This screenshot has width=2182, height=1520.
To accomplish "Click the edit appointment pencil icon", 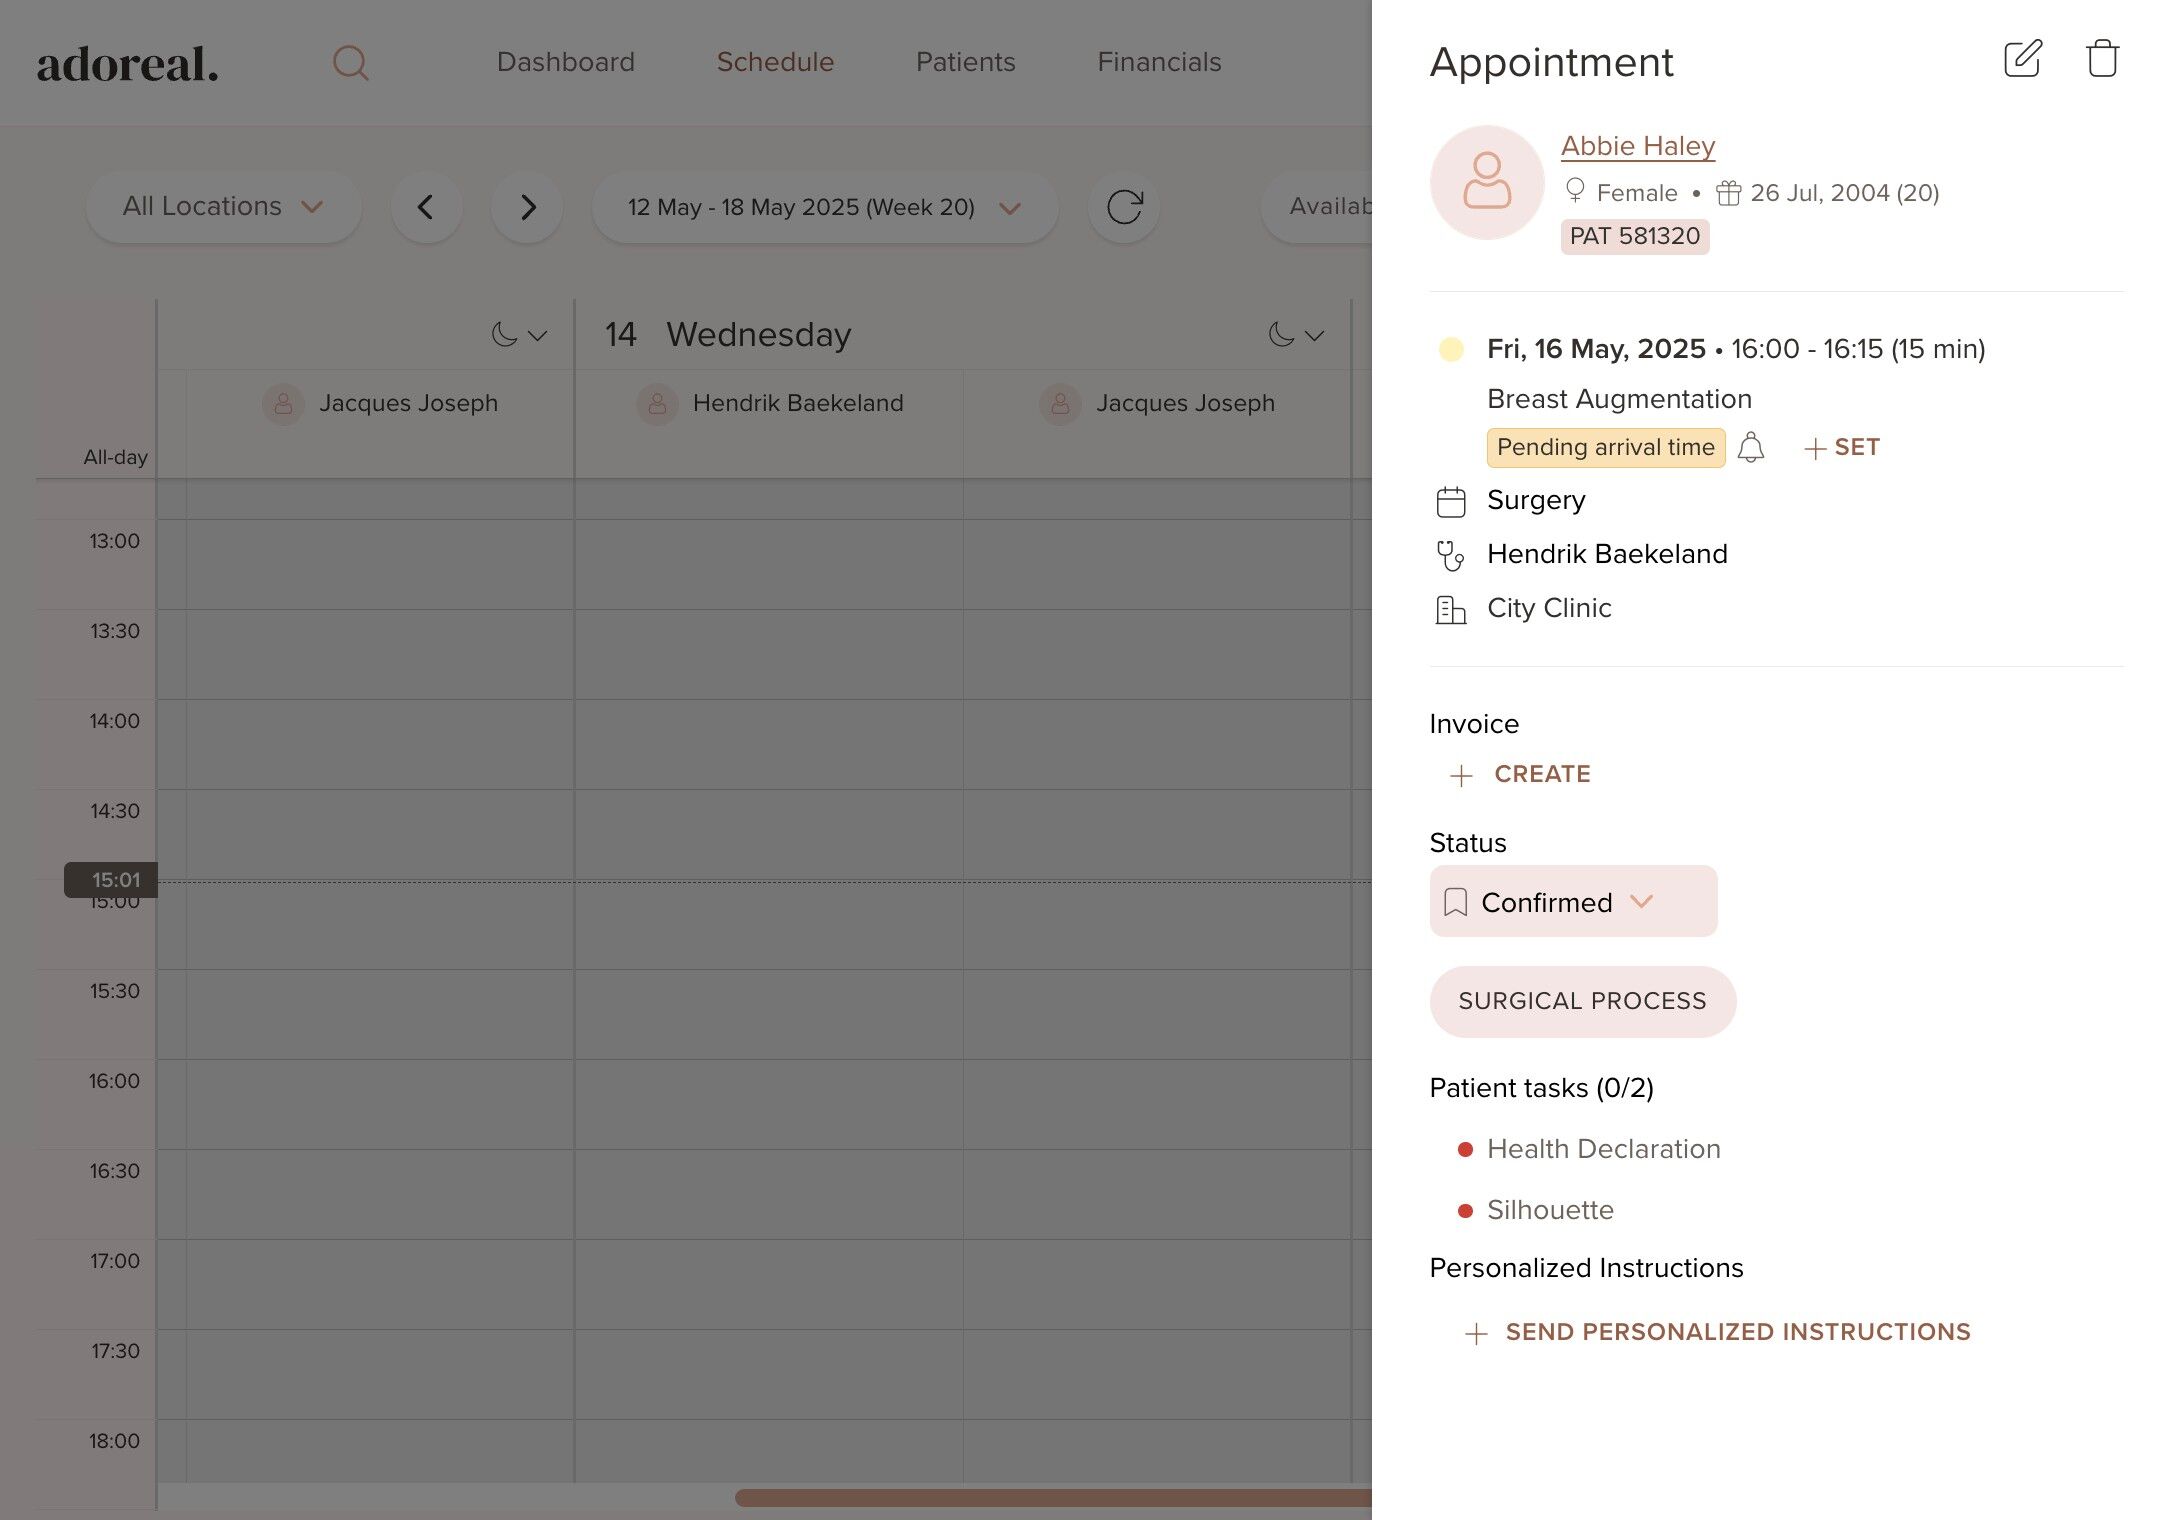I will point(2022,59).
